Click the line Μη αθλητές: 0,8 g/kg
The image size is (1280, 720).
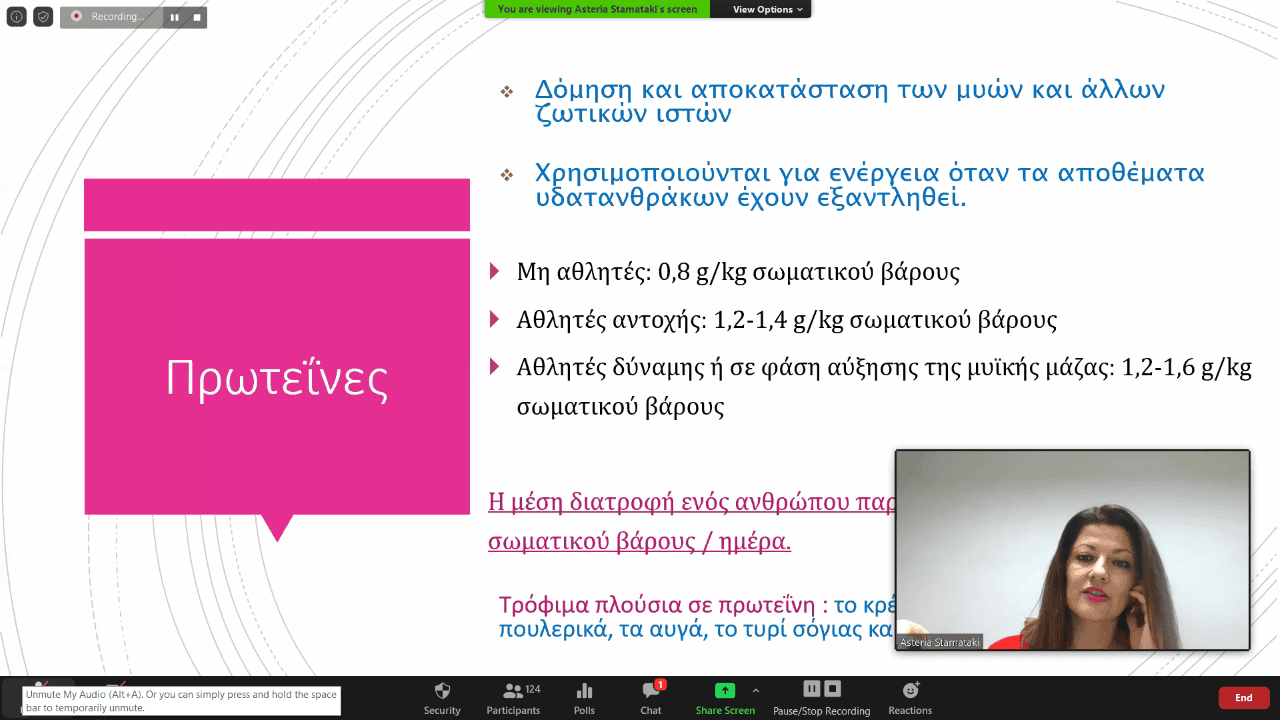pyautogui.click(x=738, y=271)
